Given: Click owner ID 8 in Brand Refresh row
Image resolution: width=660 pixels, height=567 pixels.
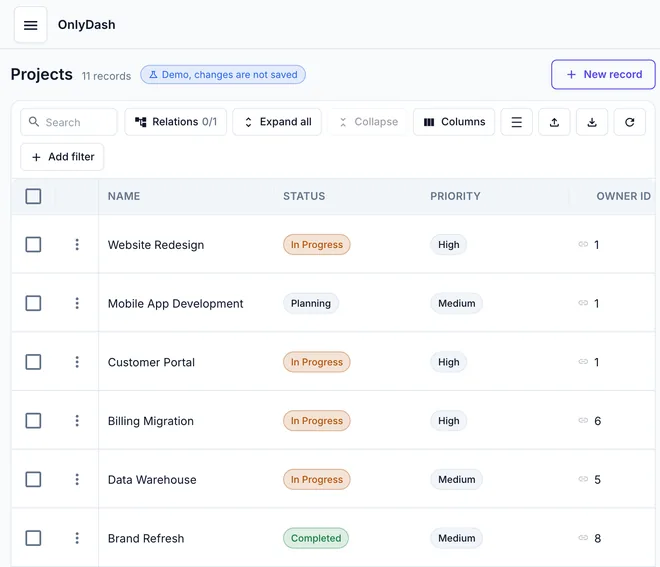Looking at the screenshot, I should click(597, 538).
